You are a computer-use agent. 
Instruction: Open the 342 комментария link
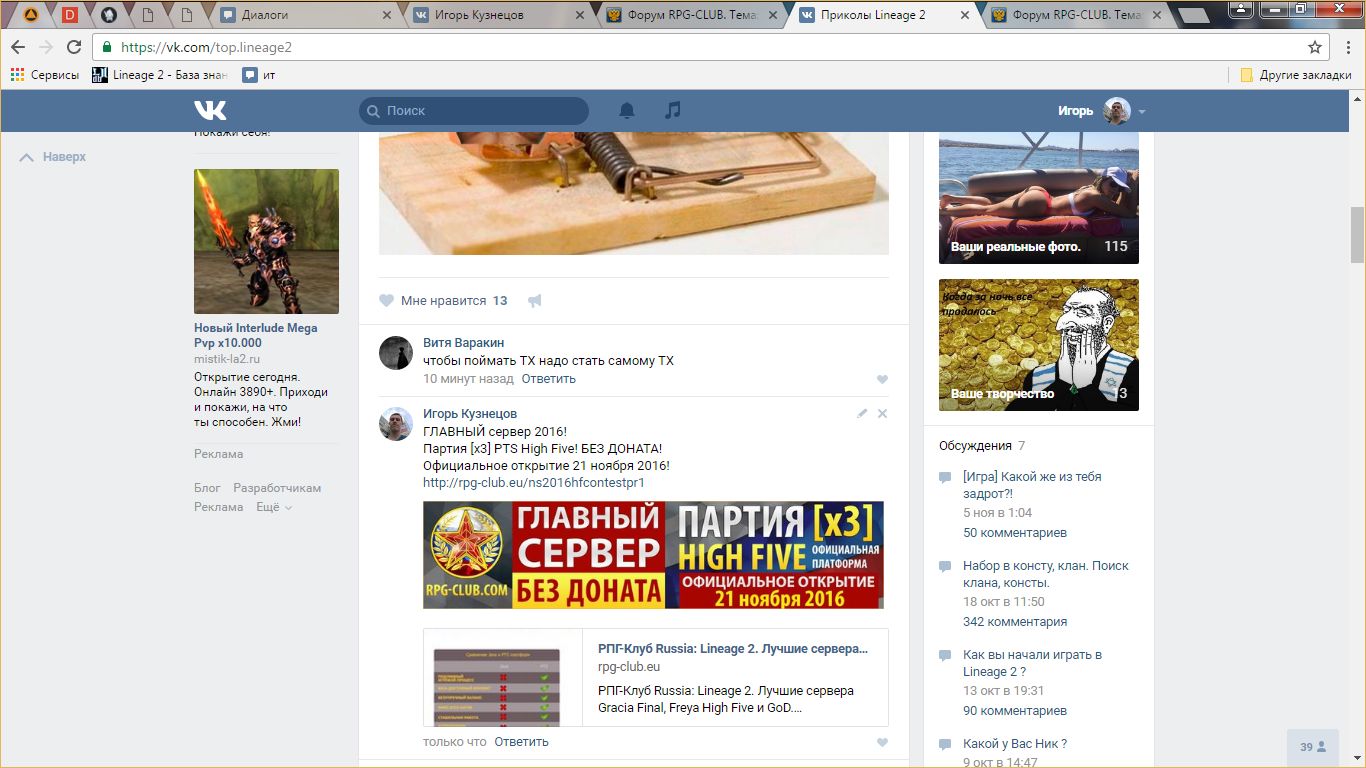[x=1015, y=621]
